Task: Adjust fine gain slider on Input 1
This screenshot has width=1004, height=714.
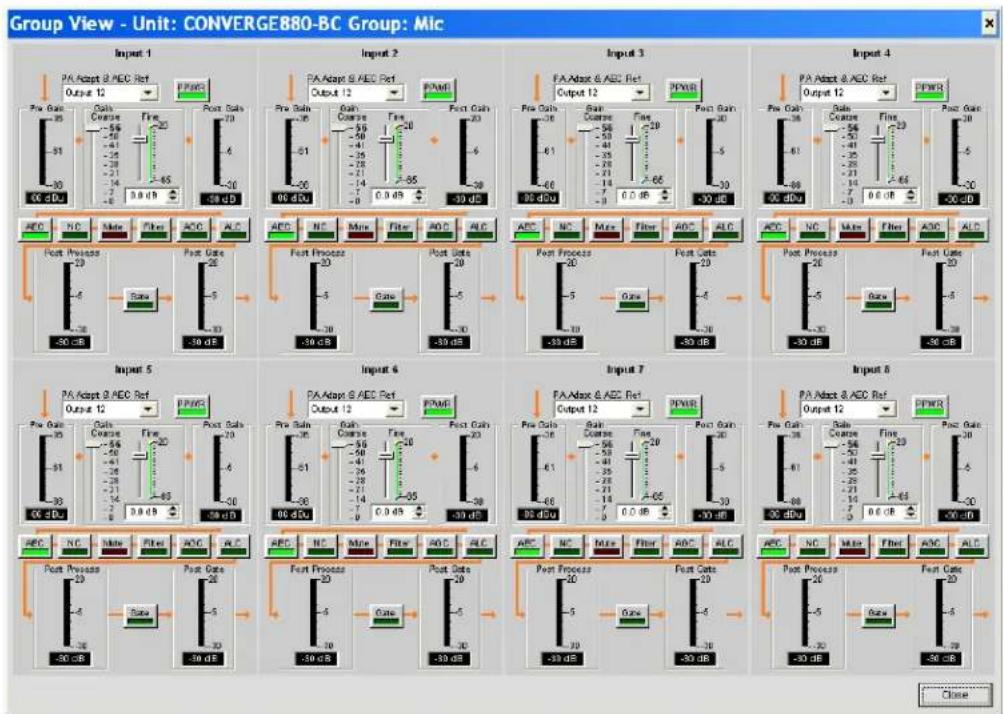Action: coord(140,140)
